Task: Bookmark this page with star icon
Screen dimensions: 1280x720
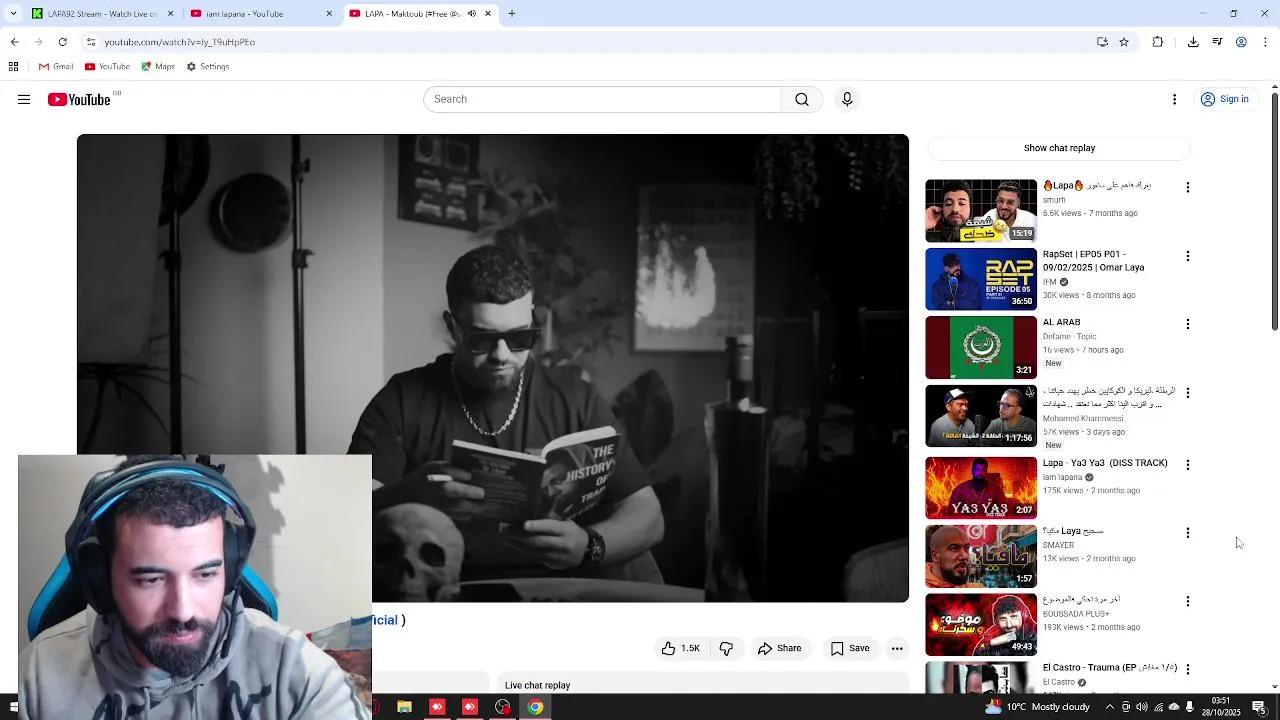Action: [x=1124, y=42]
